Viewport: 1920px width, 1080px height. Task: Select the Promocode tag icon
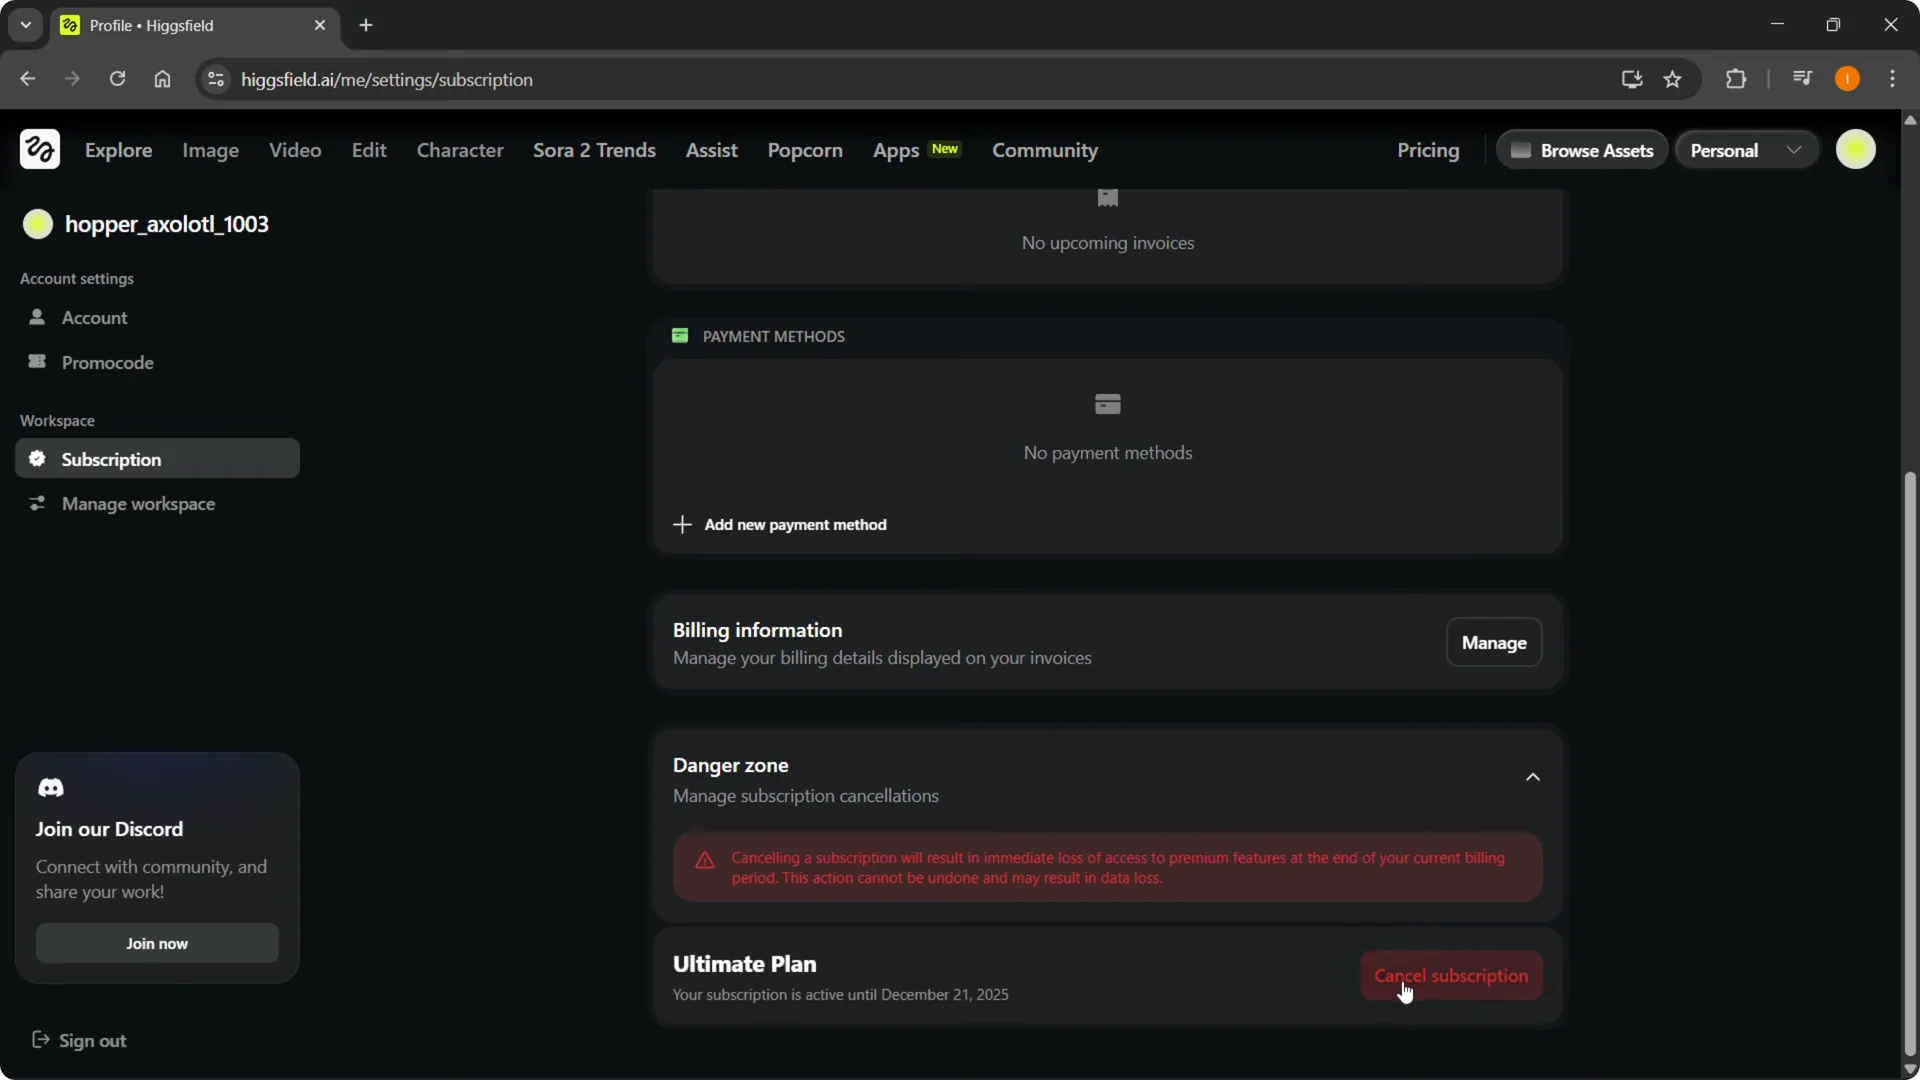(37, 362)
